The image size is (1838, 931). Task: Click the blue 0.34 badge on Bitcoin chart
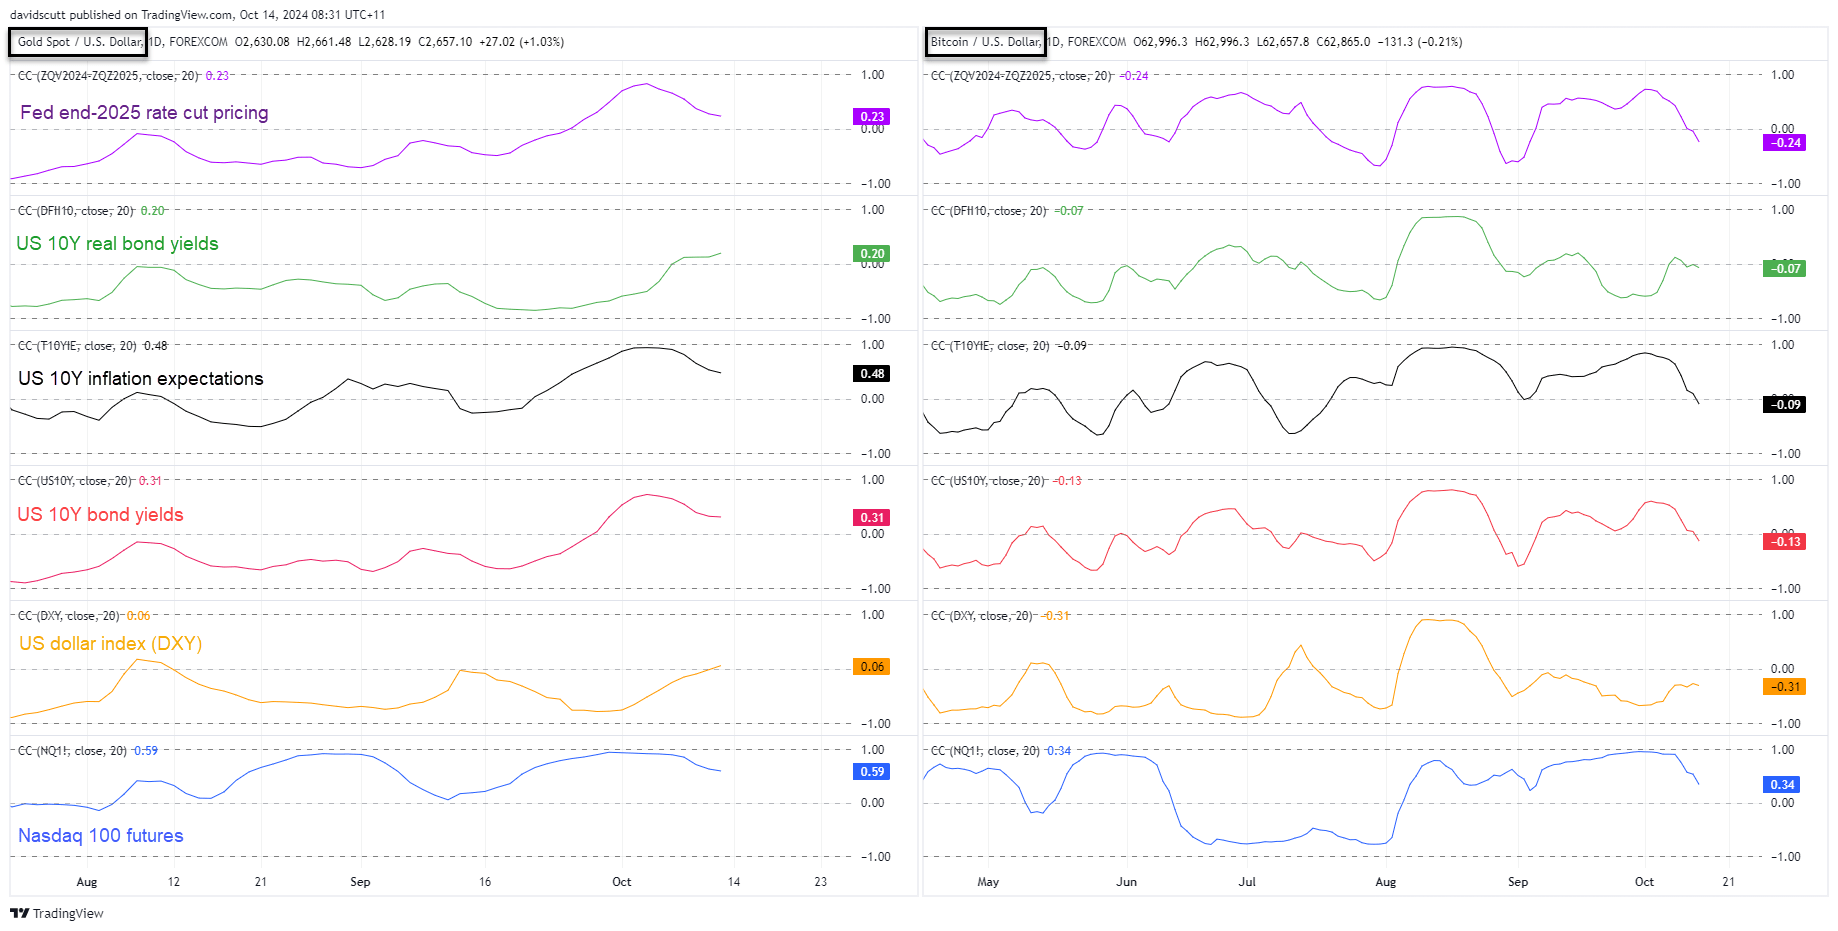click(x=1782, y=785)
